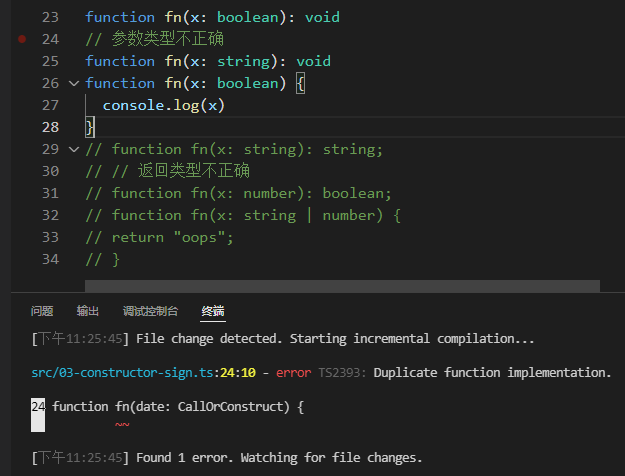Click 'Found 1 error' terminal line
Viewport: 625px width, 476px height.
click(x=227, y=457)
